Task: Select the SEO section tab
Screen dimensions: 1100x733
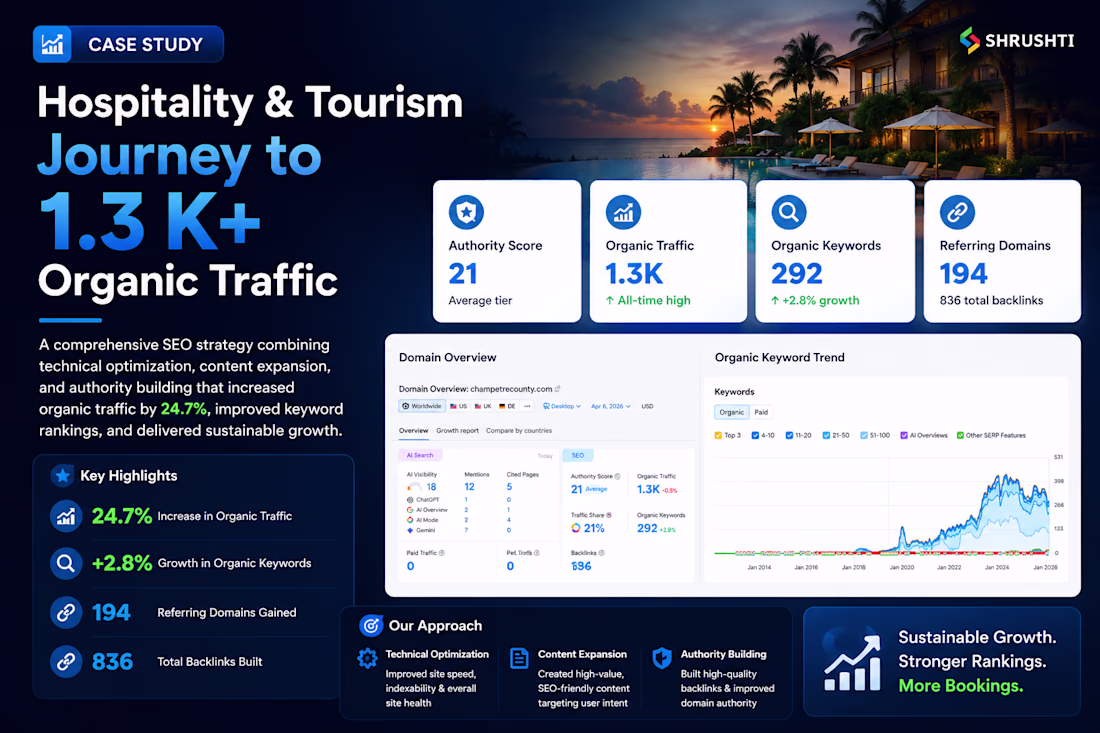Action: click(x=578, y=455)
